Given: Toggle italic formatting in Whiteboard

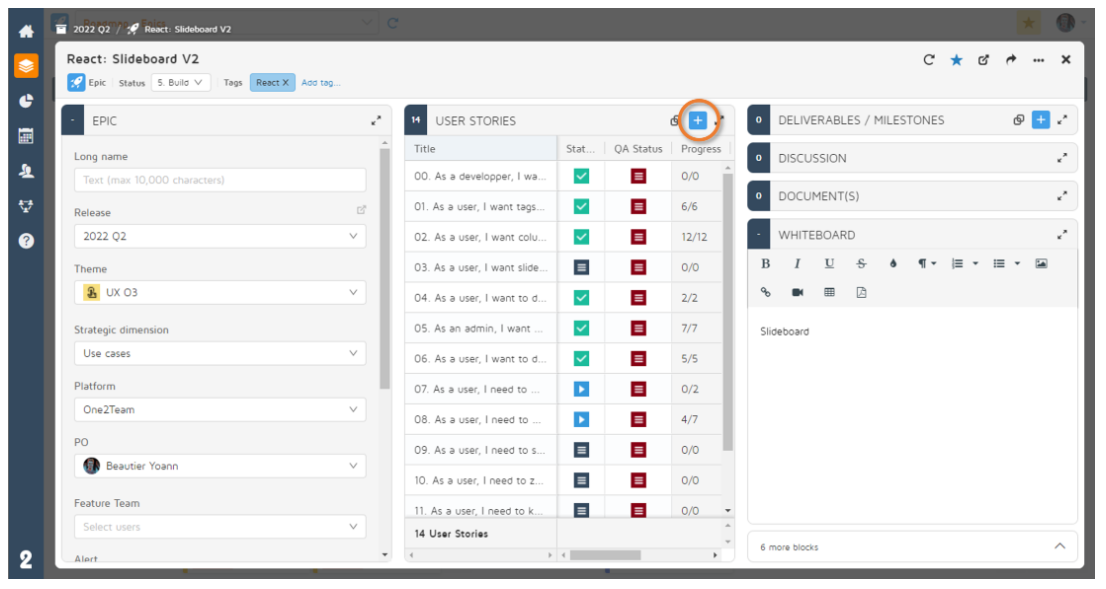Looking at the screenshot, I should [x=797, y=264].
